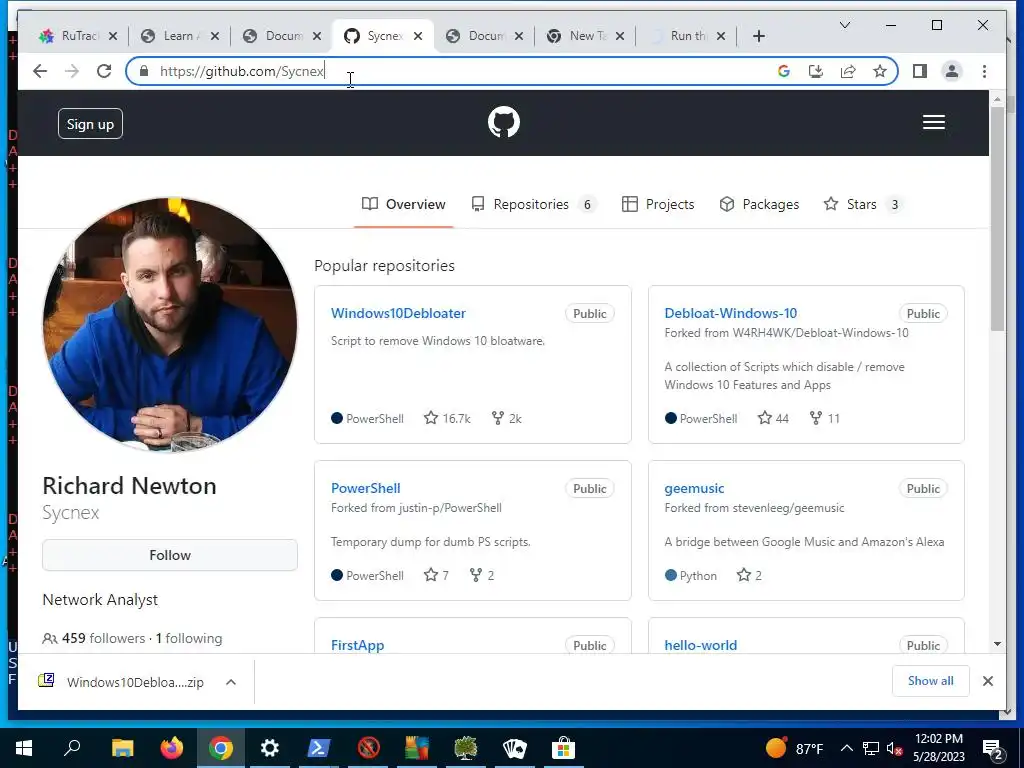
Task: Click Richard Newton's profile photo
Action: pyautogui.click(x=170, y=325)
